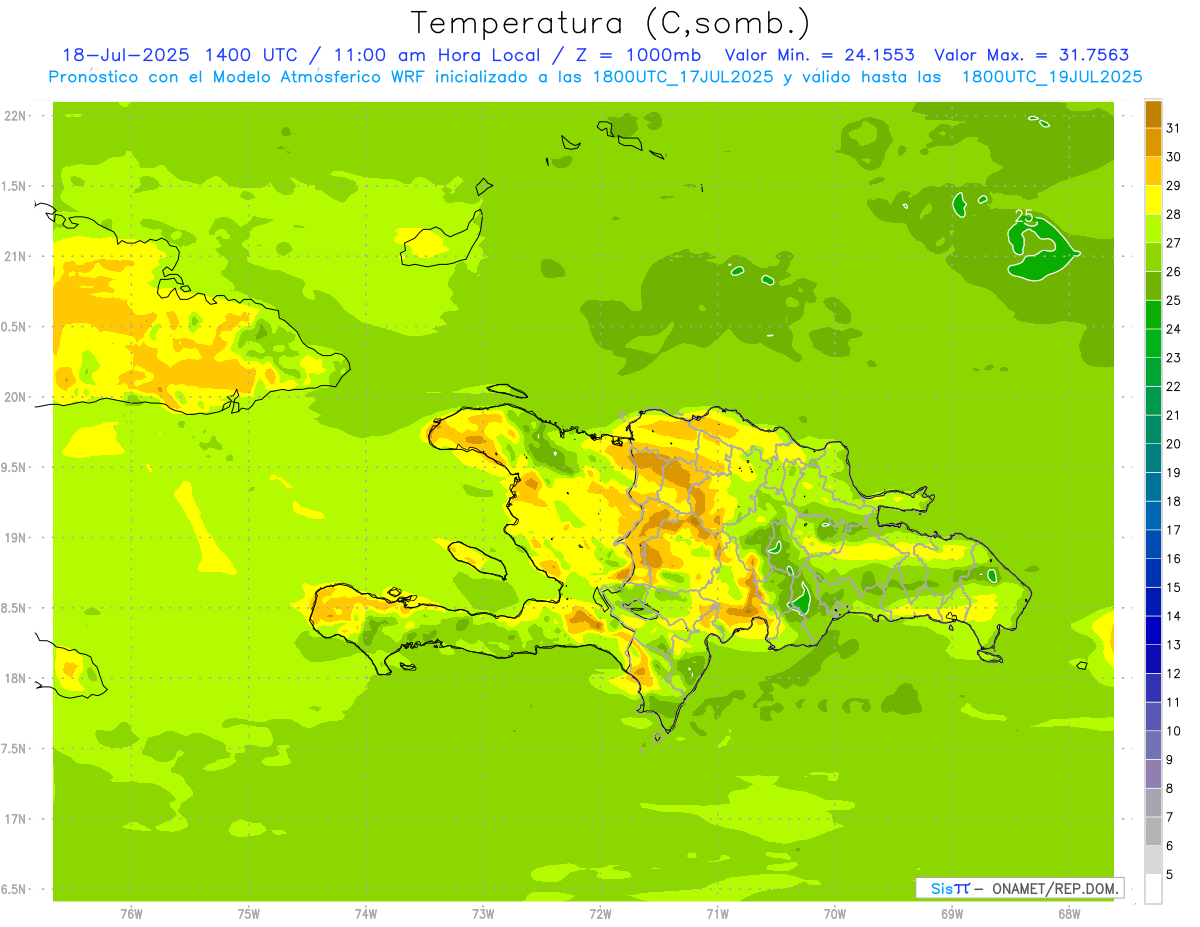Image resolution: width=1200 pixels, height=927 pixels.
Task: Click the "17N" latitude axis label
Action: (x=15, y=819)
